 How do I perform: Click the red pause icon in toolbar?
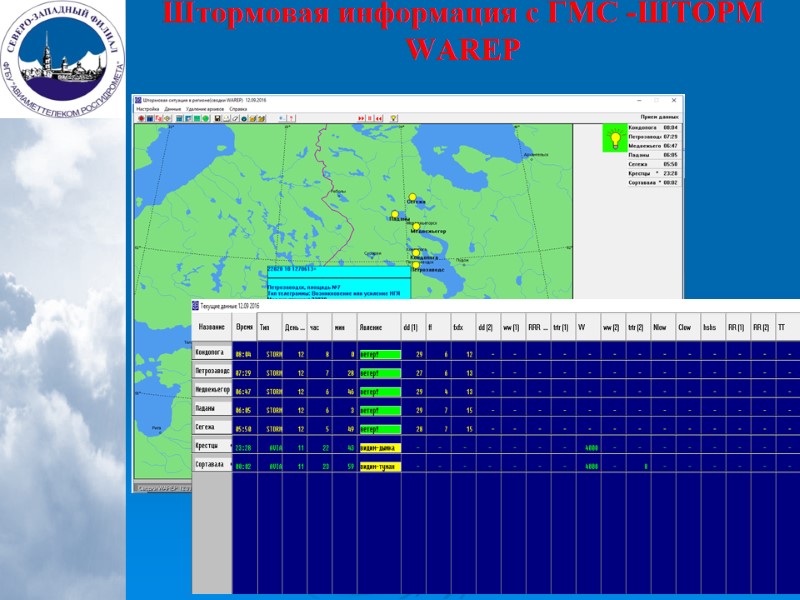370,118
